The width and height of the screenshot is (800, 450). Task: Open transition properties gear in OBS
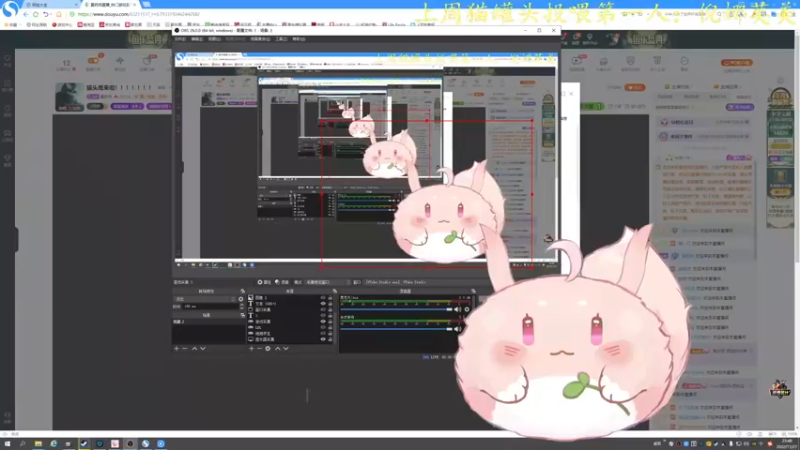[x=241, y=299]
